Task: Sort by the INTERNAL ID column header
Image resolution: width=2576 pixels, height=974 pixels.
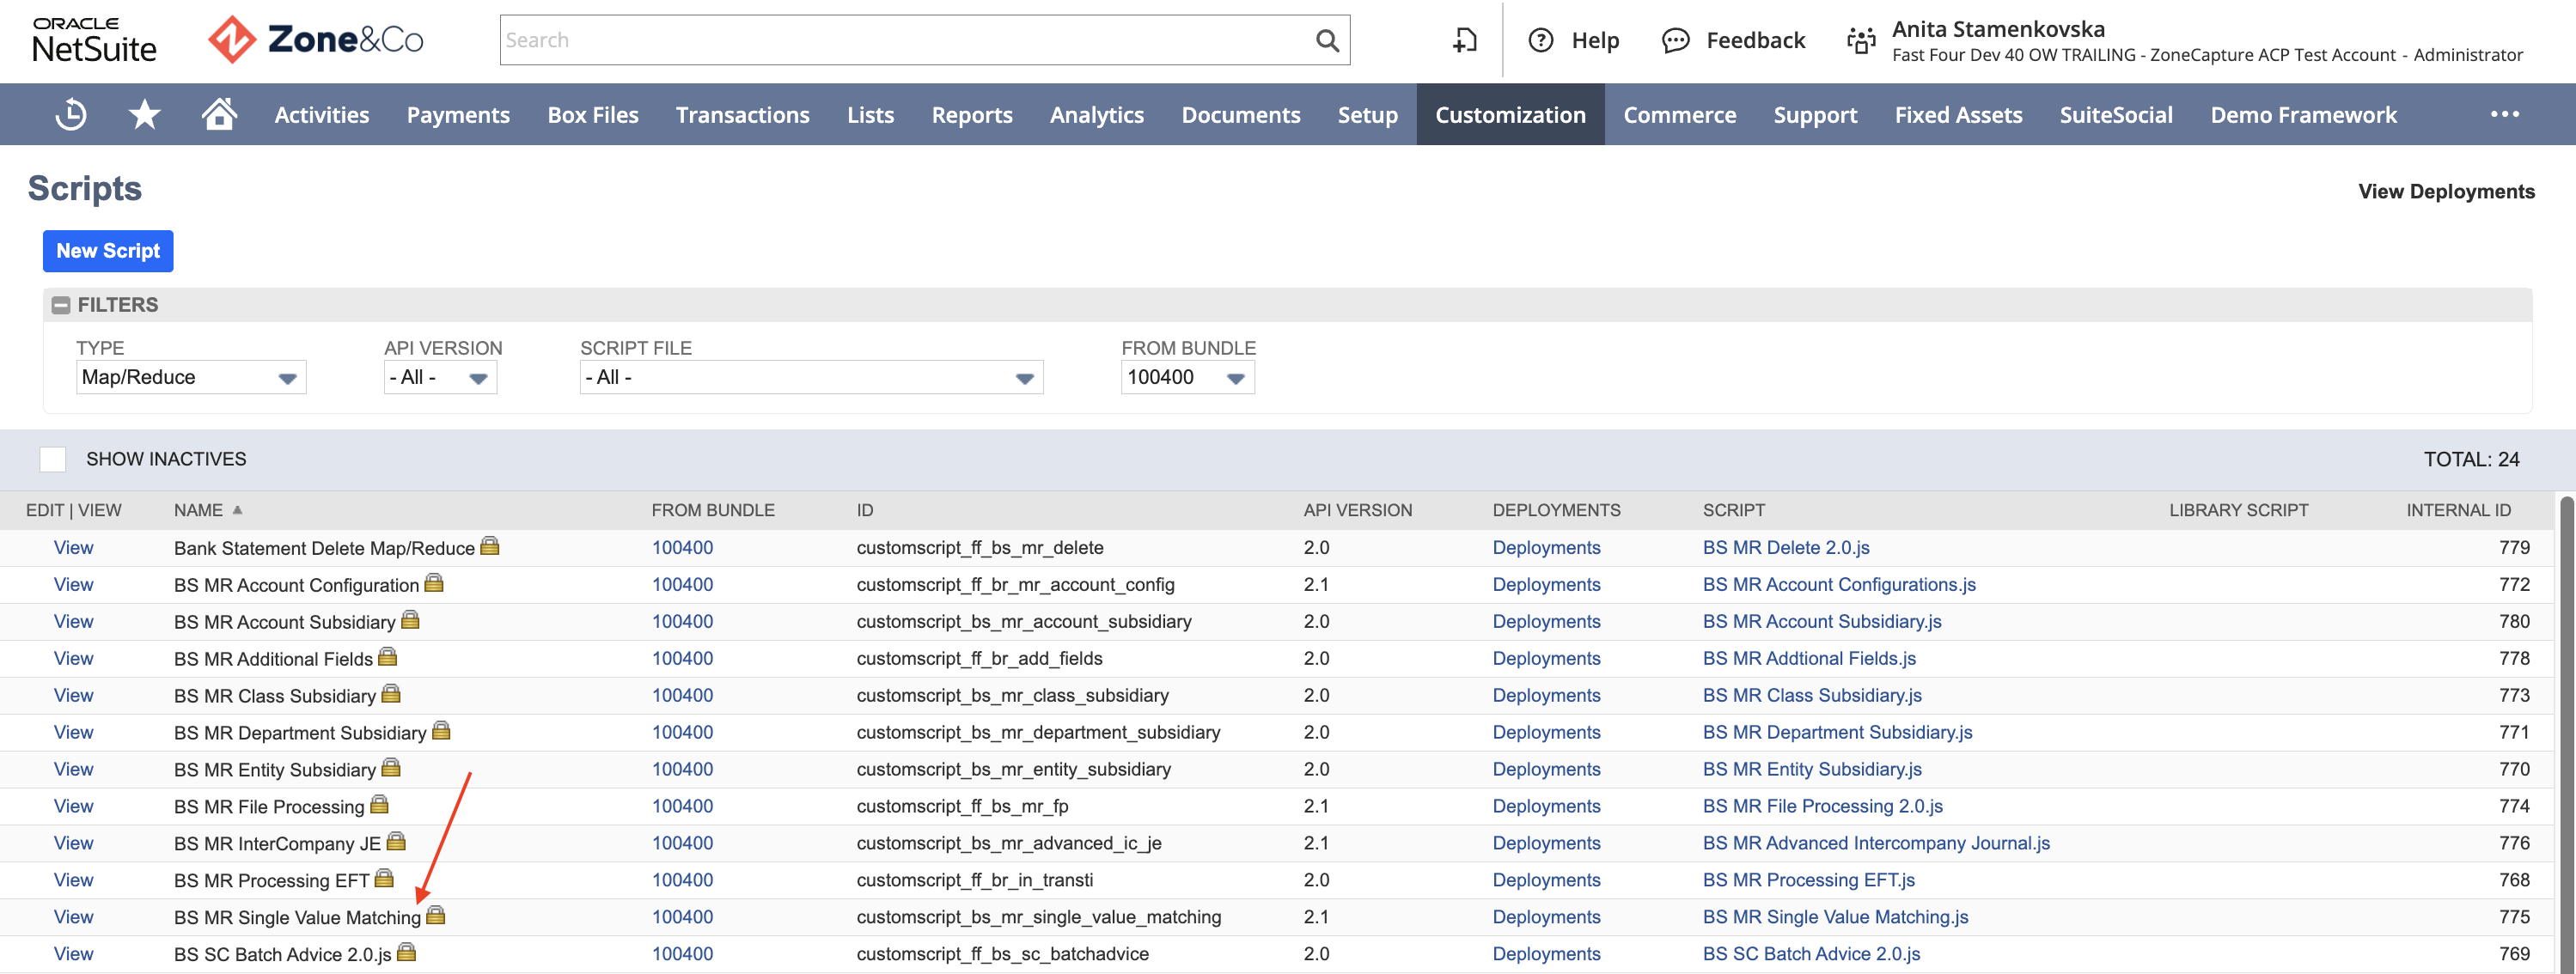Action: (2458, 510)
